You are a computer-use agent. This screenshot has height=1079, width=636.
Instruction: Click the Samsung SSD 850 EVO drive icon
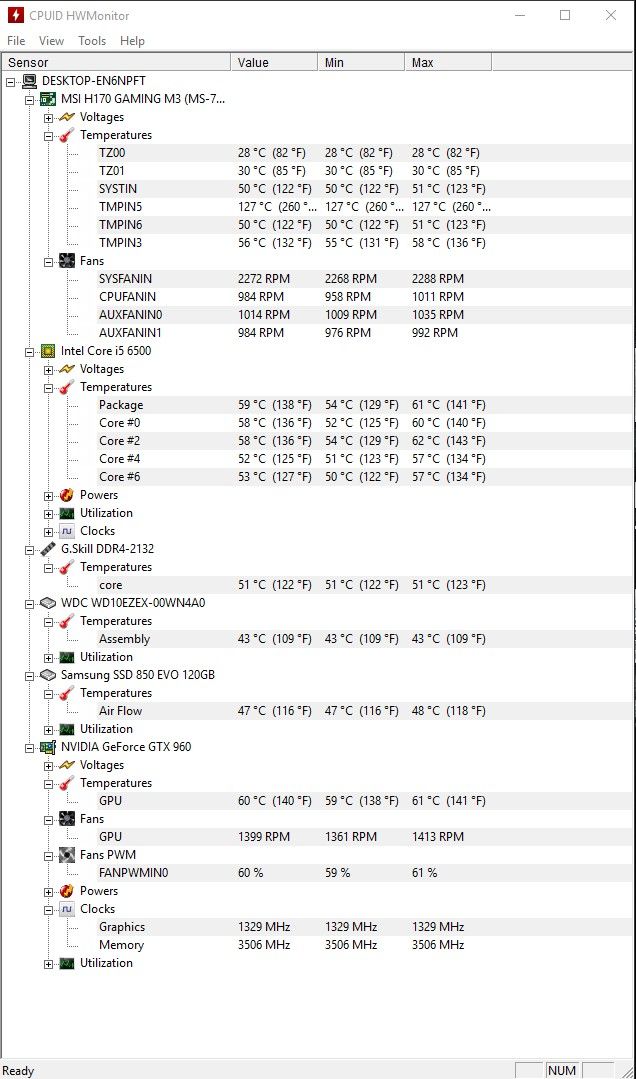click(48, 674)
